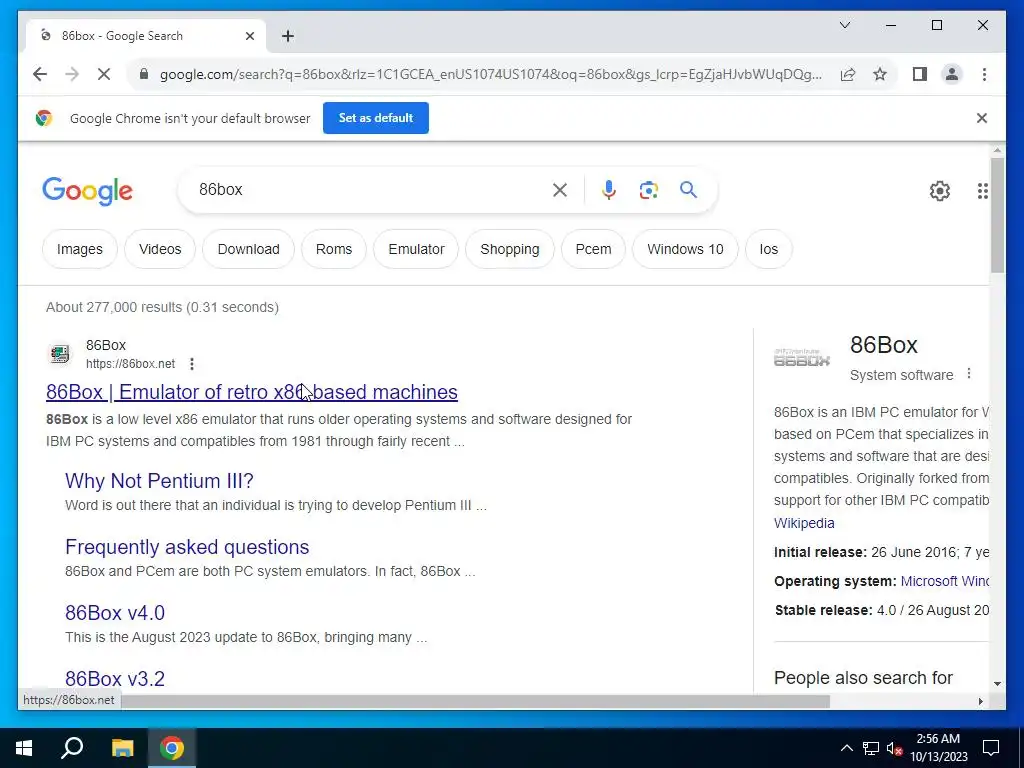Screen dimensions: 1024x768
Task: Open 86Box result favicon
Action: (60, 354)
